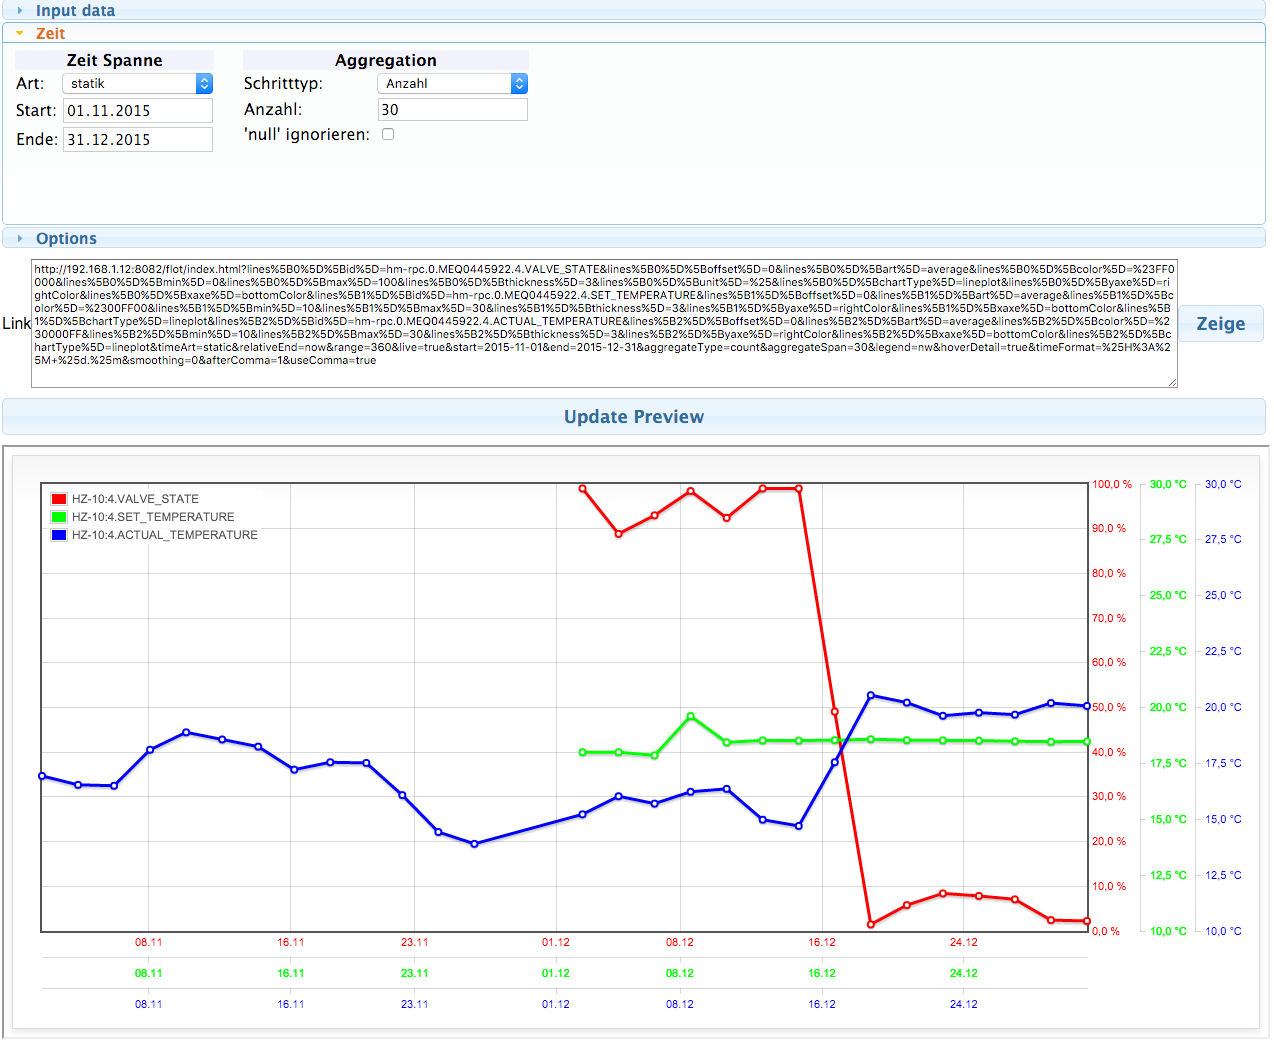This screenshot has height=1040, width=1274.
Task: Click the green 30,0 °C axis label
Action: 1168,484
